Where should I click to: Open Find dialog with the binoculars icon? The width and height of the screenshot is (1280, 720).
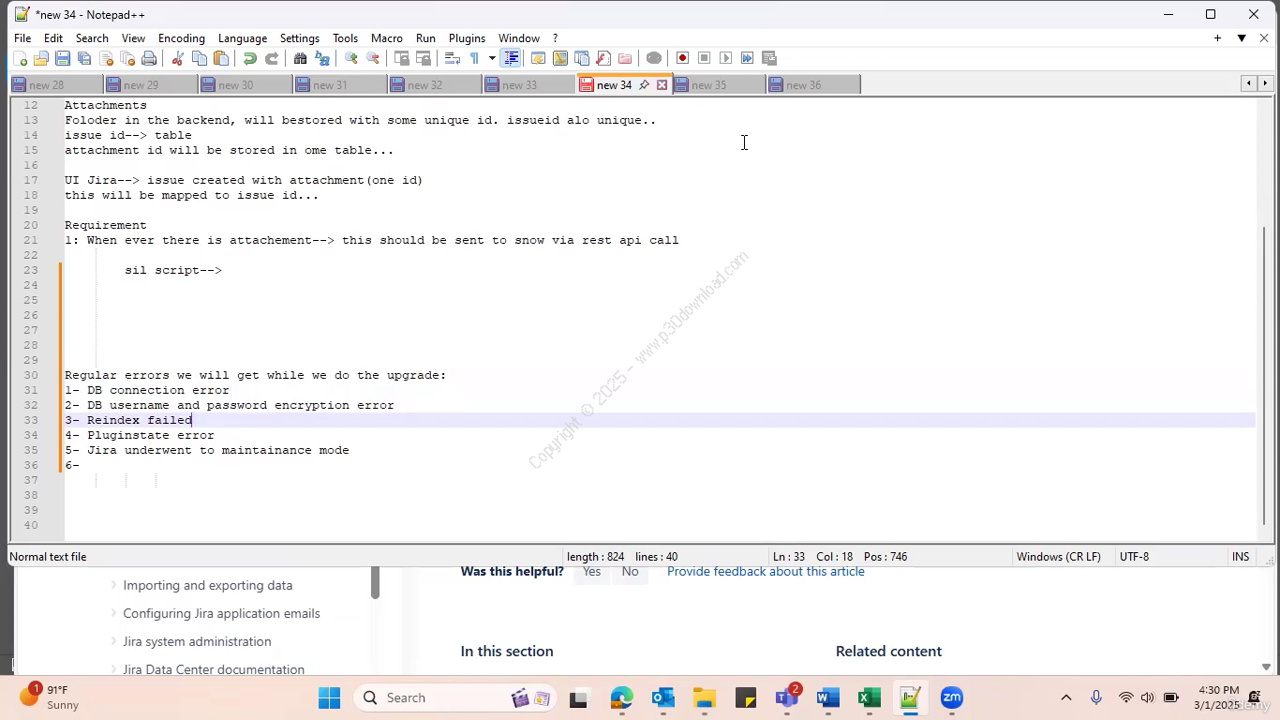tap(300, 58)
